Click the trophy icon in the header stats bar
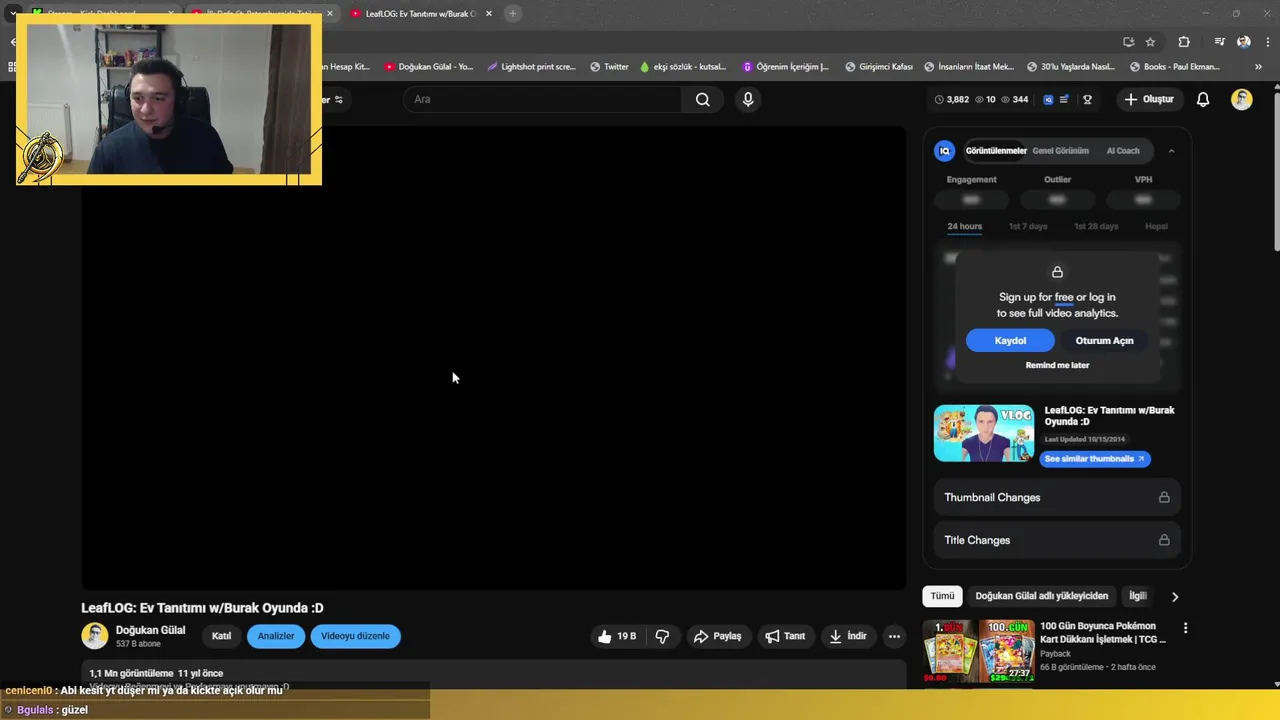 pos(1087,99)
